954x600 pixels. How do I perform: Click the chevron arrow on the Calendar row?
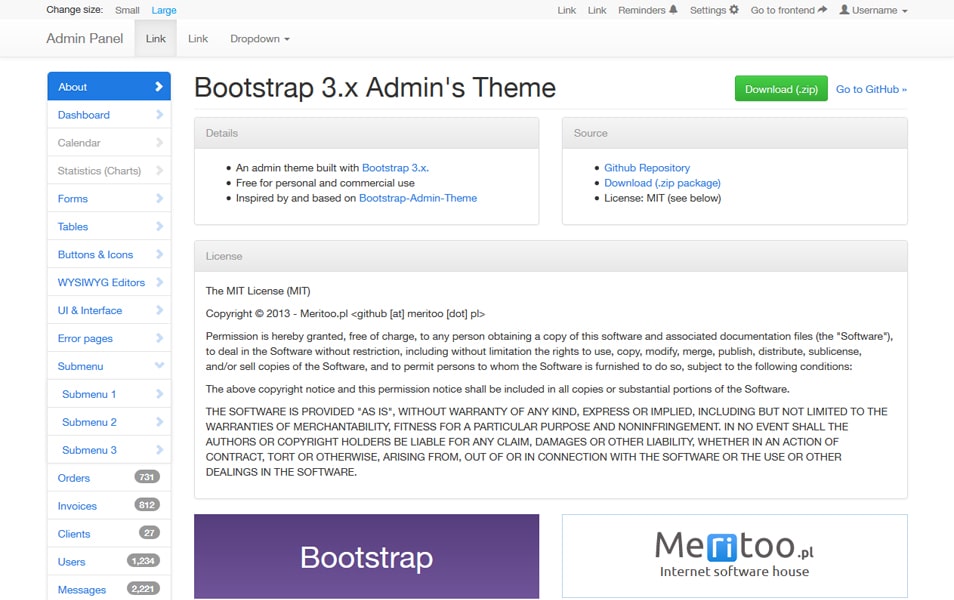(159, 142)
